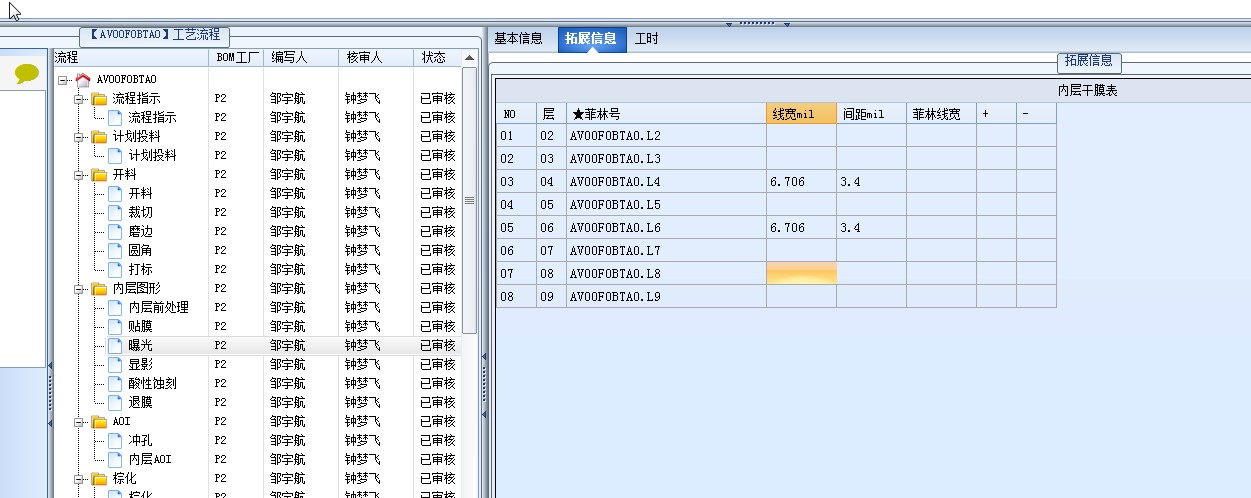This screenshot has width=1251, height=498.
Task: Open the 工时 tab
Action: (x=647, y=39)
